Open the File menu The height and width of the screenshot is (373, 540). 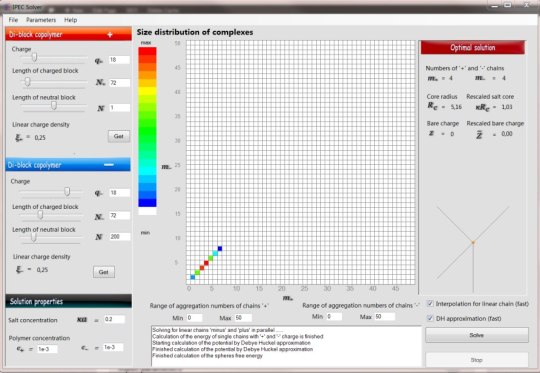point(13,20)
